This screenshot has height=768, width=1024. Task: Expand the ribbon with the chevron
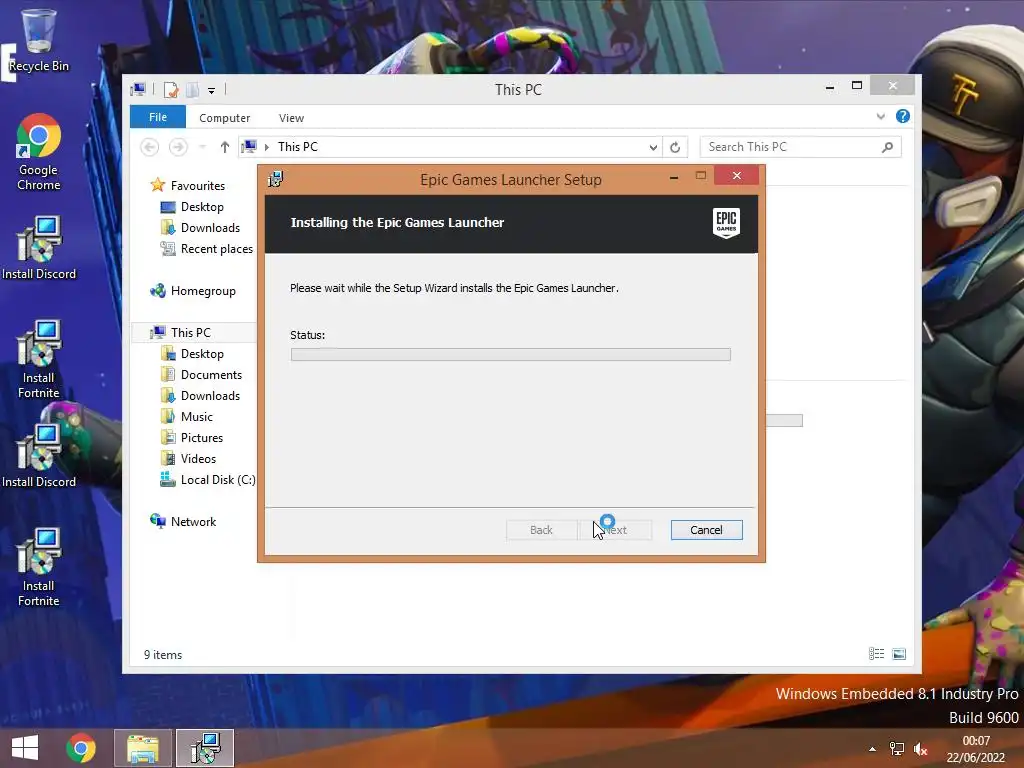[x=880, y=117]
